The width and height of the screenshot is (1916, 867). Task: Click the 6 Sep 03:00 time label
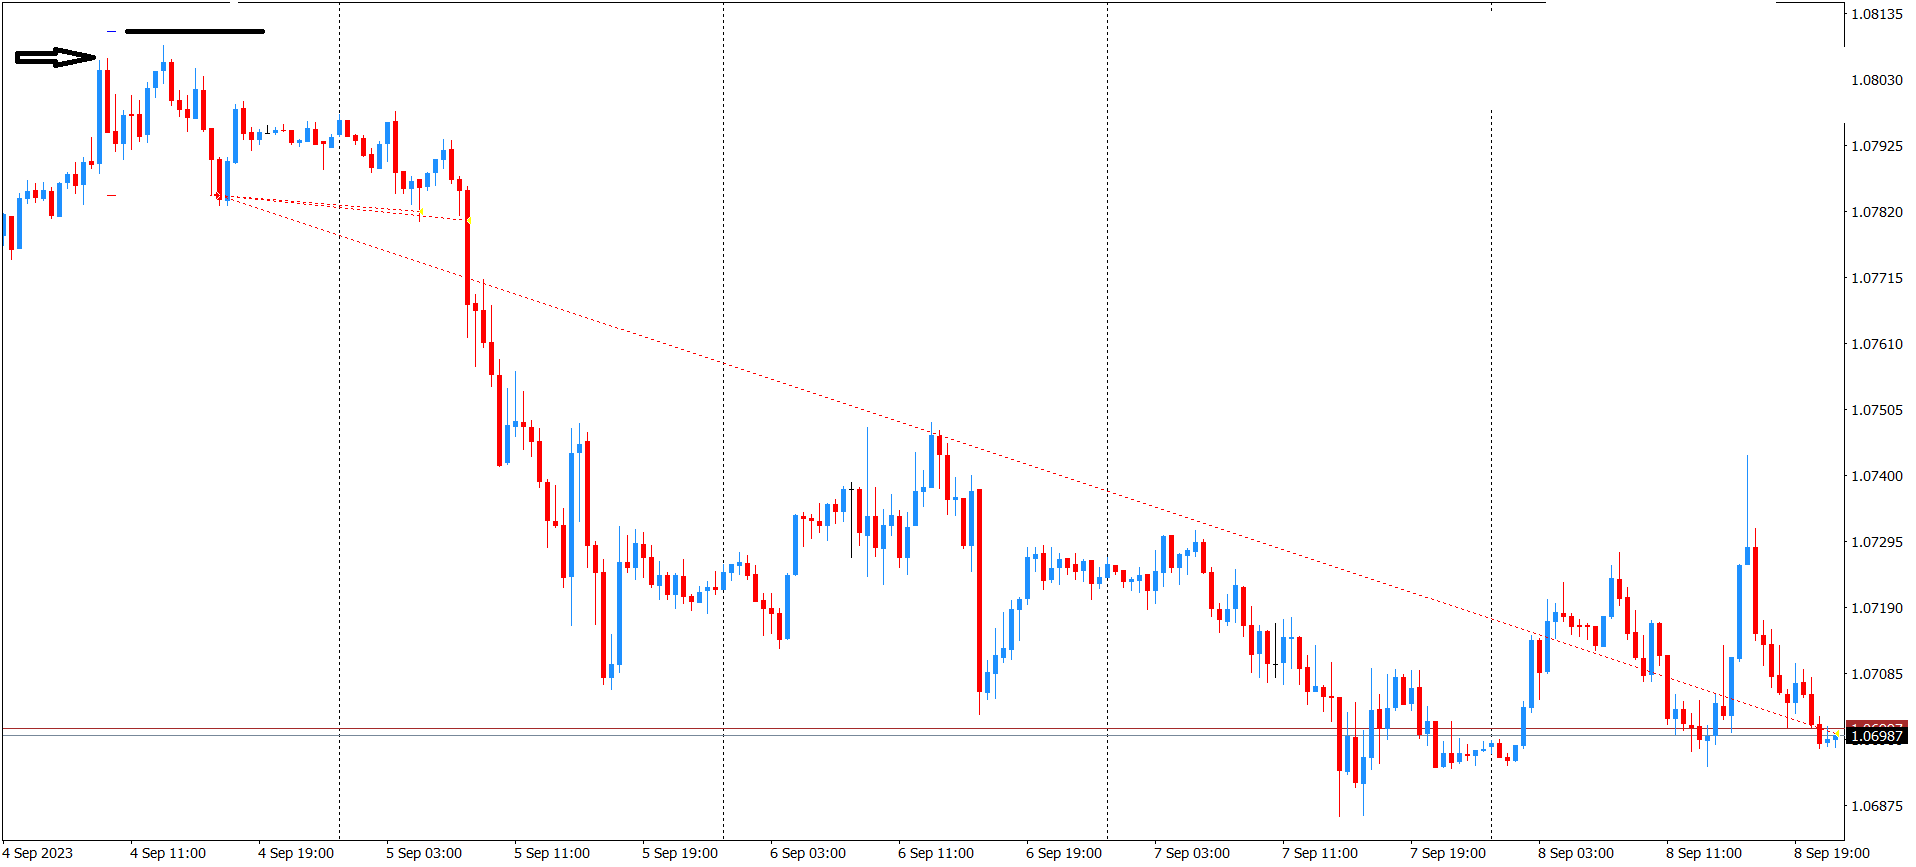click(808, 853)
